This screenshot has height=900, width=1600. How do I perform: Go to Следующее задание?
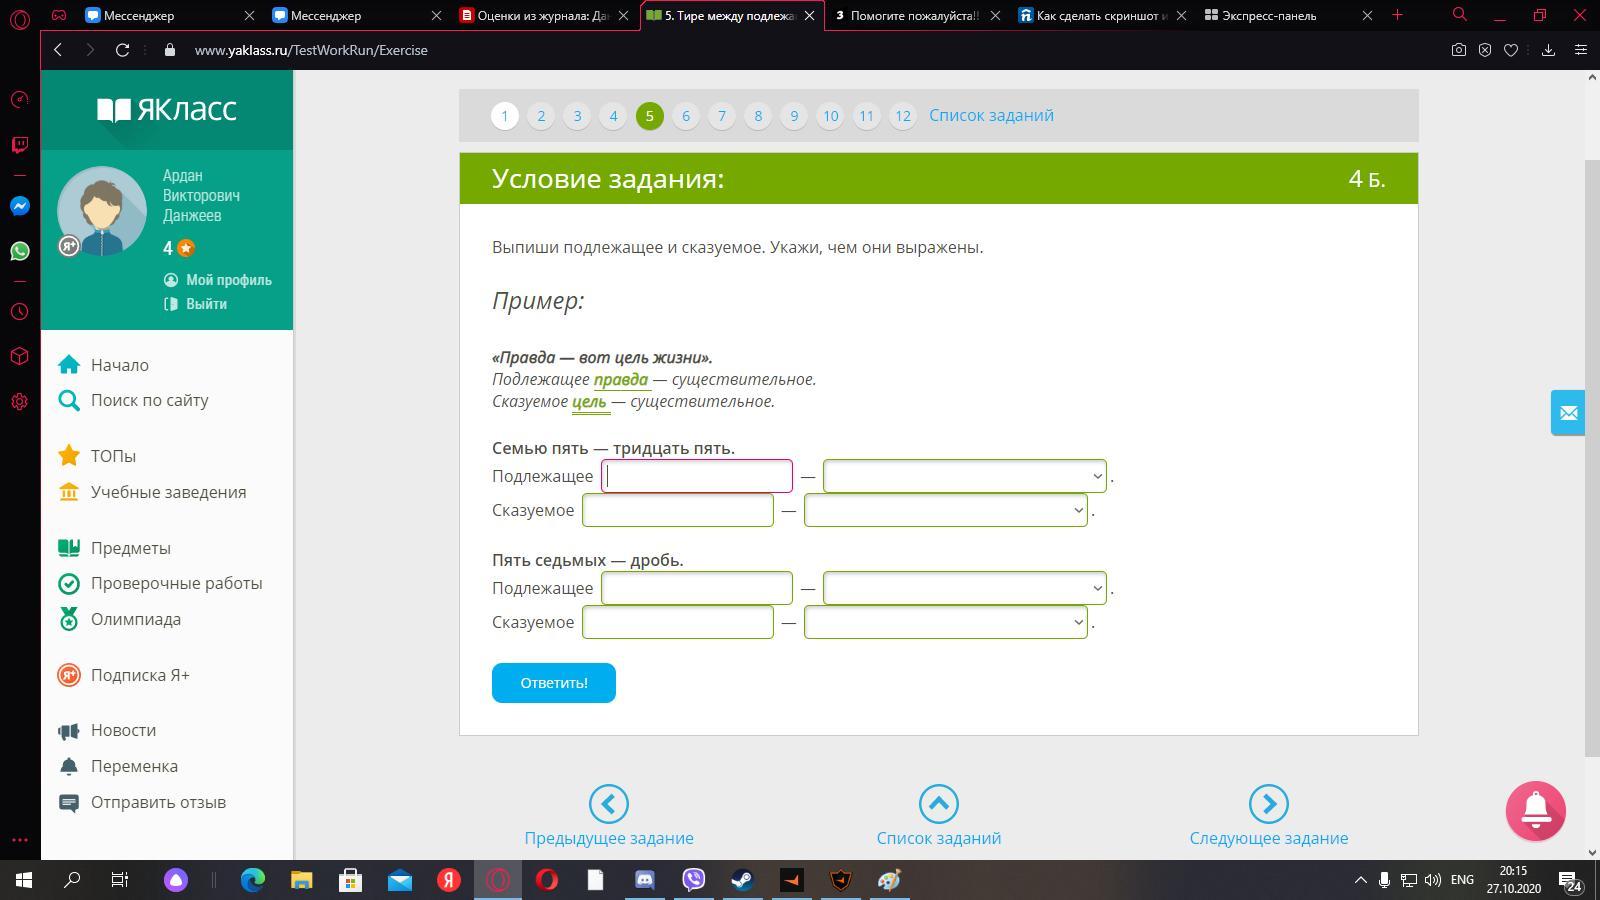coord(1269,816)
